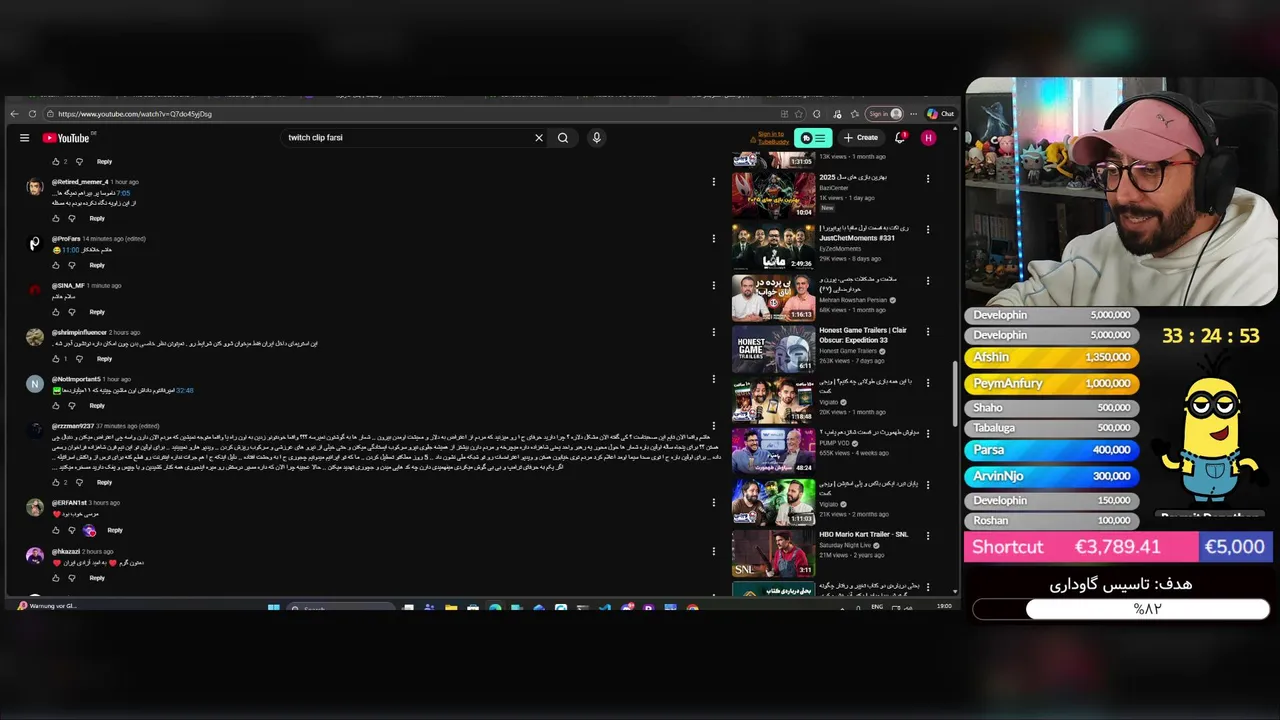
Task: Open the Sign in to TubeBuddy link
Action: pos(771,138)
